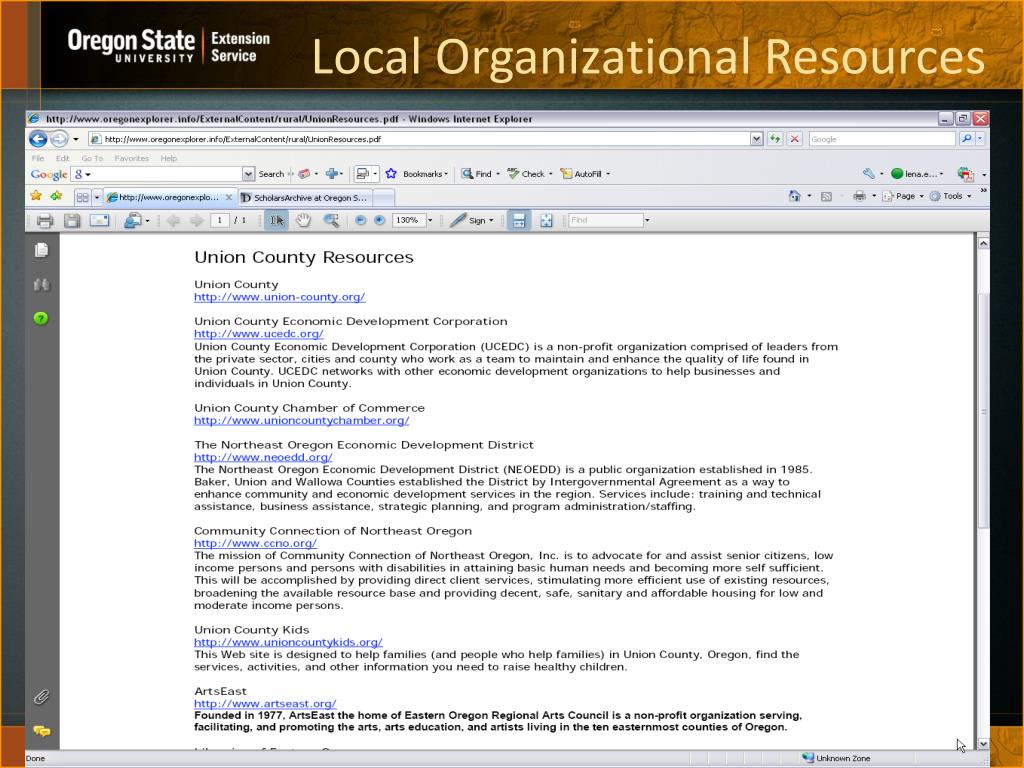Activate the Select text tool in the PDF toolbar
Screen dimensions: 1024x768
277,221
